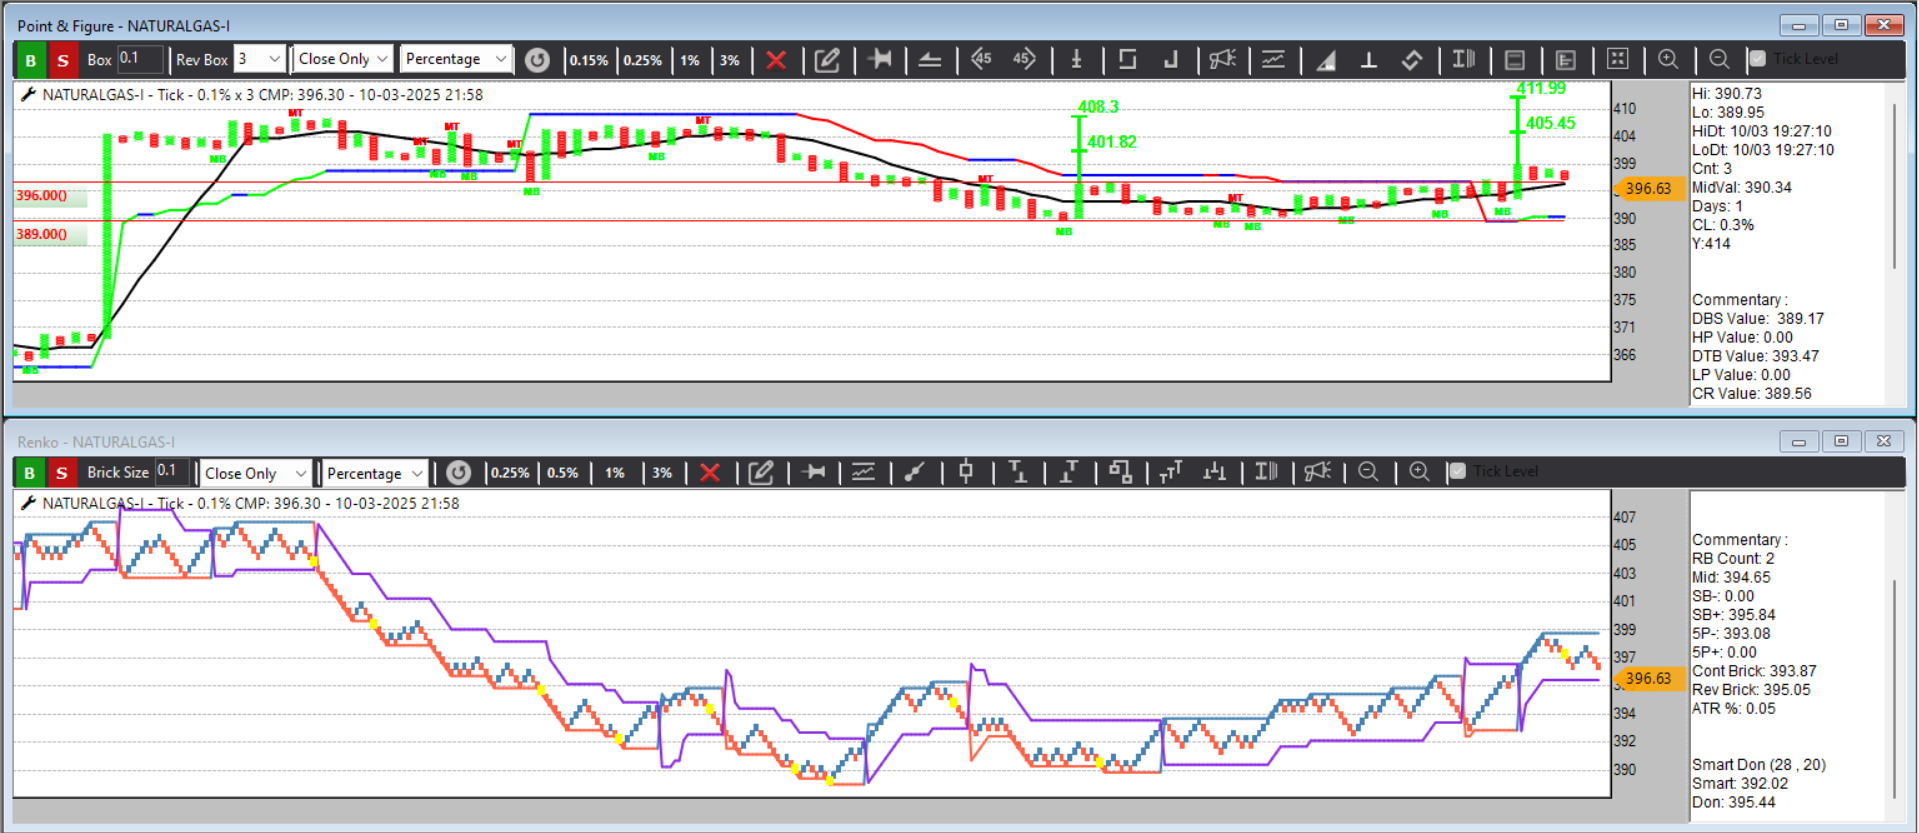1919x833 pixels.
Task: Click zoom out magnifier in Point & Figure toolbar
Action: tap(1719, 59)
